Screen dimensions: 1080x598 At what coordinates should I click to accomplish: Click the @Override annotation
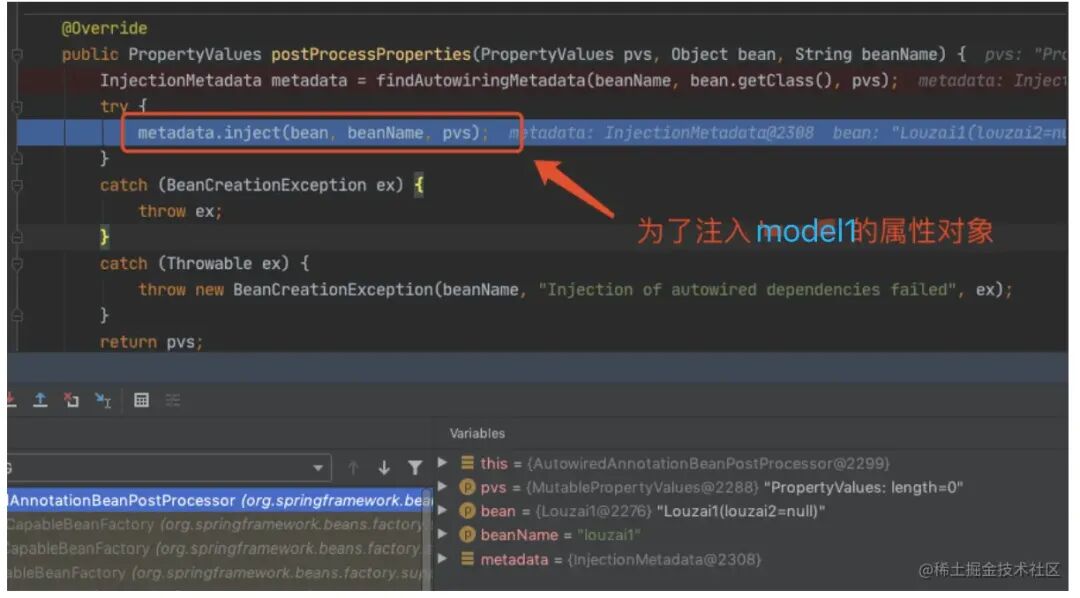104,28
